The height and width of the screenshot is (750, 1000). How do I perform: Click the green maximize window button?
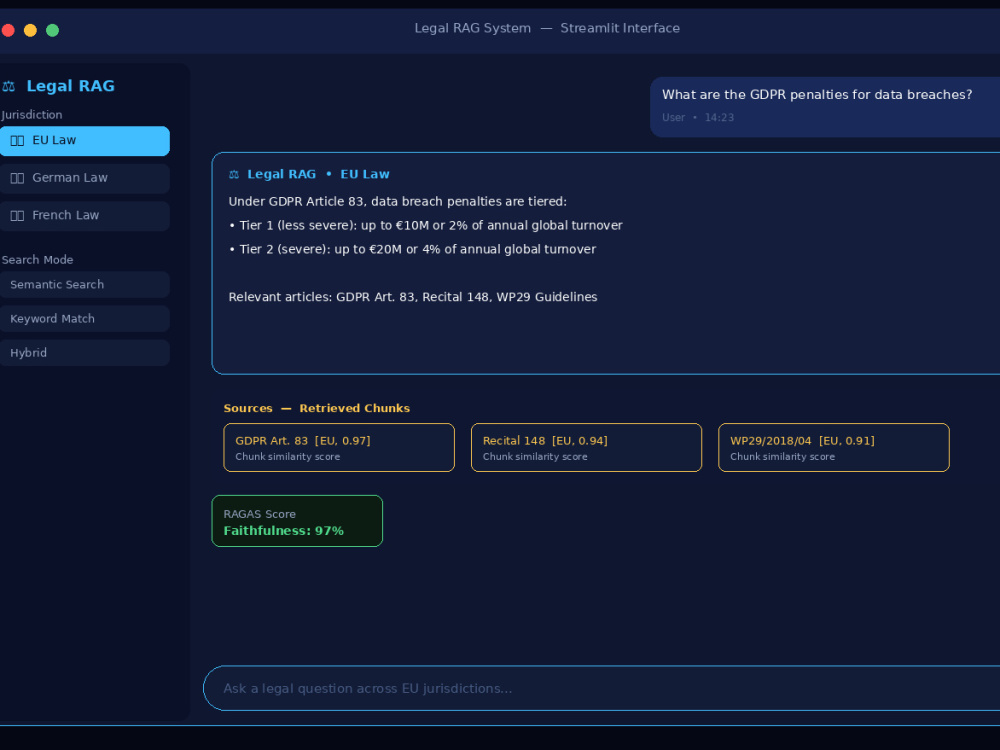pos(52,30)
